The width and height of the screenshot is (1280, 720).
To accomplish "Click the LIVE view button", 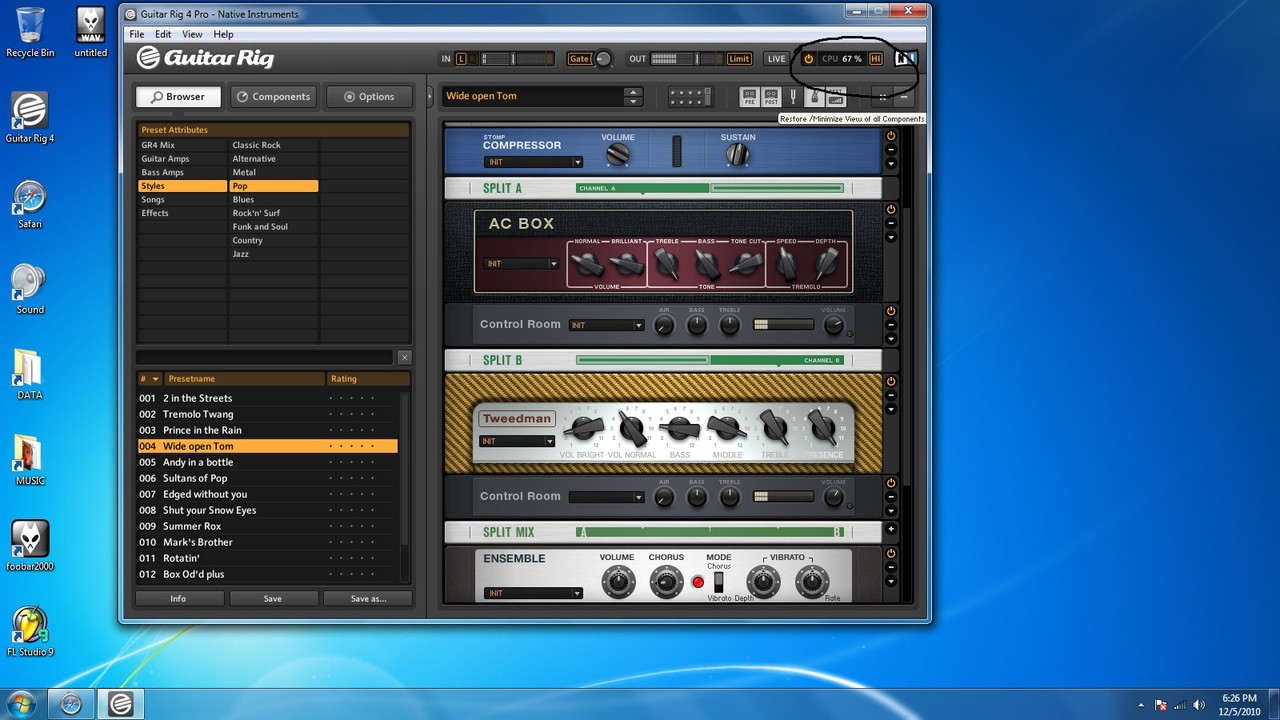I will (777, 59).
